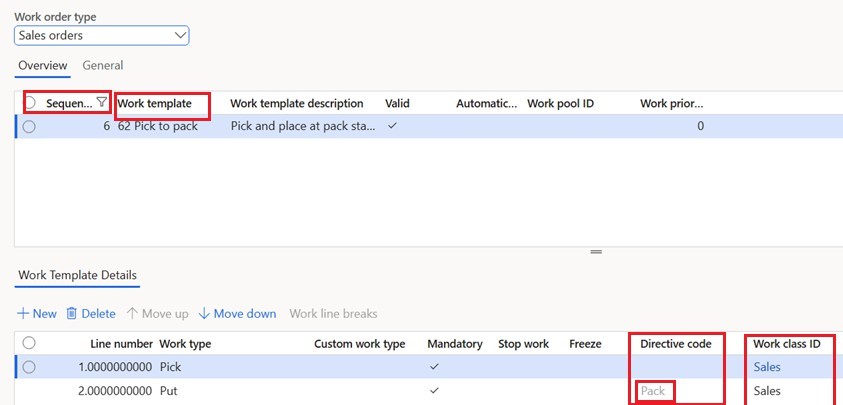This screenshot has height=405, width=843.
Task: Collapse the Work Template Details section
Action: 76,275
